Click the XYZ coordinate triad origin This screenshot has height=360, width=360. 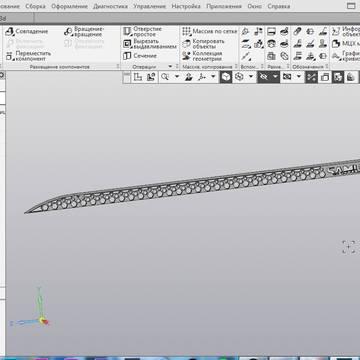click(42, 321)
